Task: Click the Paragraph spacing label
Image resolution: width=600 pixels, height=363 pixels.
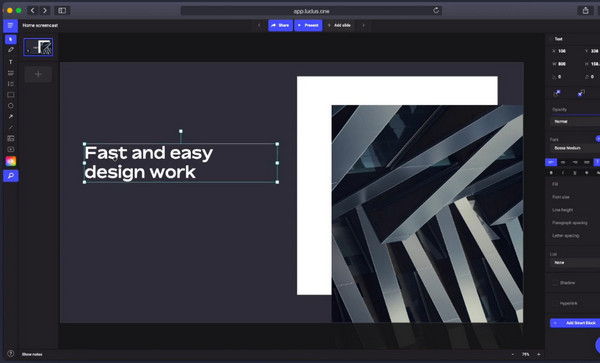Action: click(569, 223)
